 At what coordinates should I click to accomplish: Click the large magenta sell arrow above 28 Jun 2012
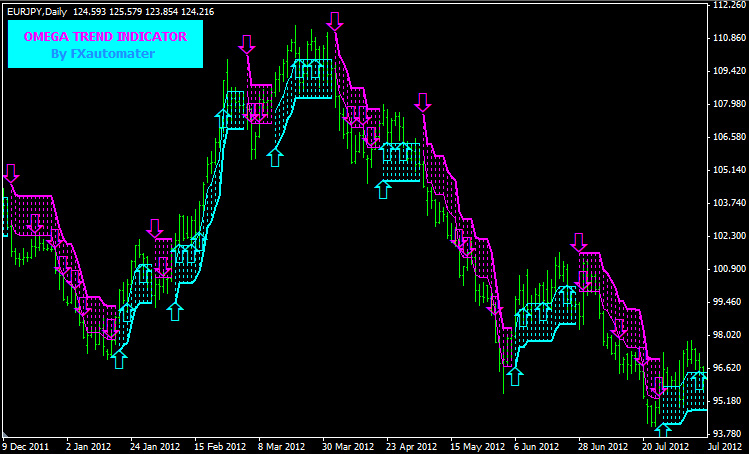579,243
